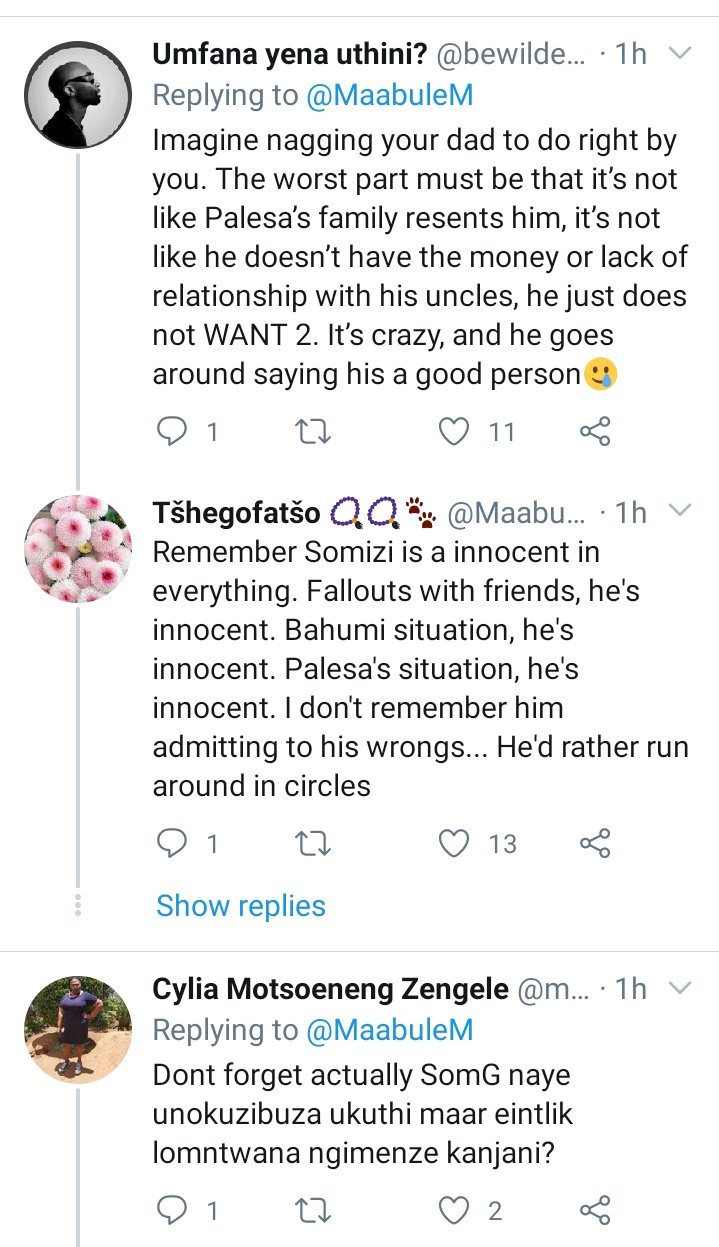Share Umfana yena uthini's tweet
719x1247 pixels.
coord(595,431)
